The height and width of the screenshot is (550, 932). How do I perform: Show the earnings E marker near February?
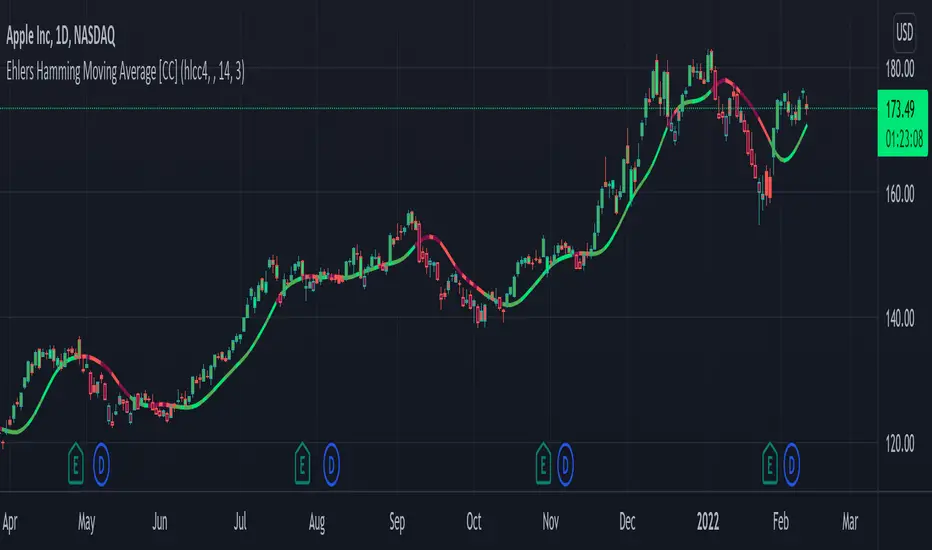point(770,464)
